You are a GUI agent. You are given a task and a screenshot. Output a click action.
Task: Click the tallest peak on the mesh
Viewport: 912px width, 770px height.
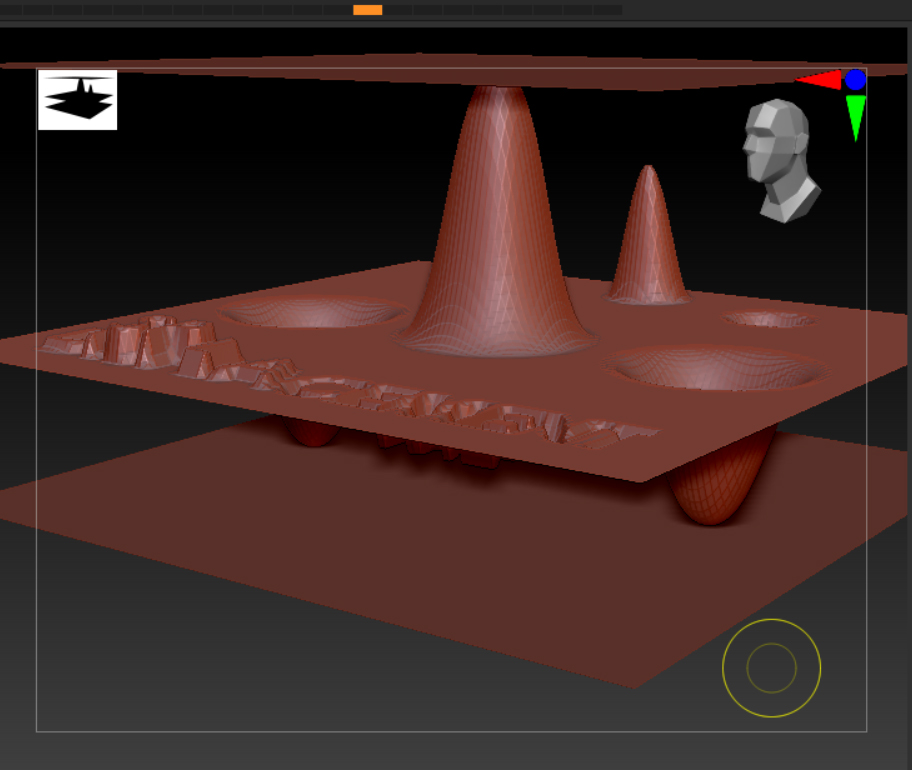point(496,221)
